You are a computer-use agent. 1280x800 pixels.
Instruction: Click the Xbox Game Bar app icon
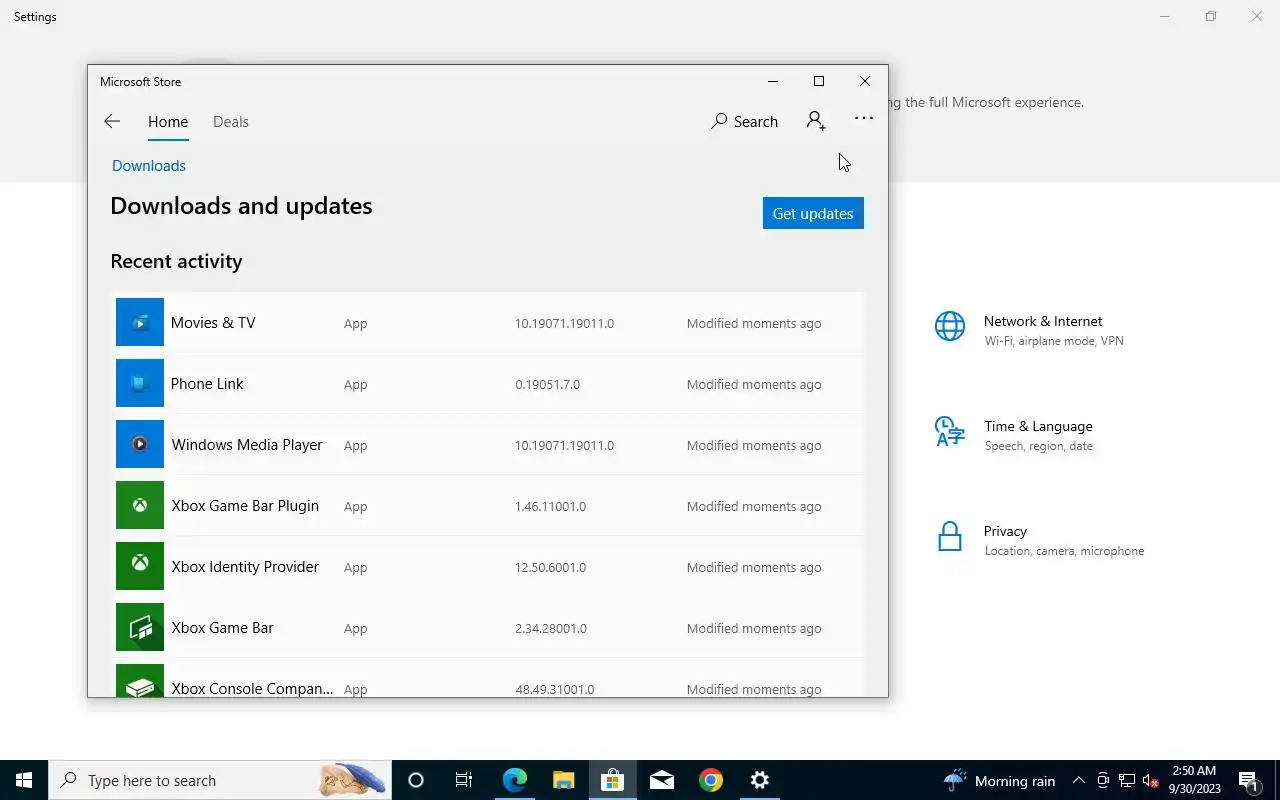click(x=140, y=627)
